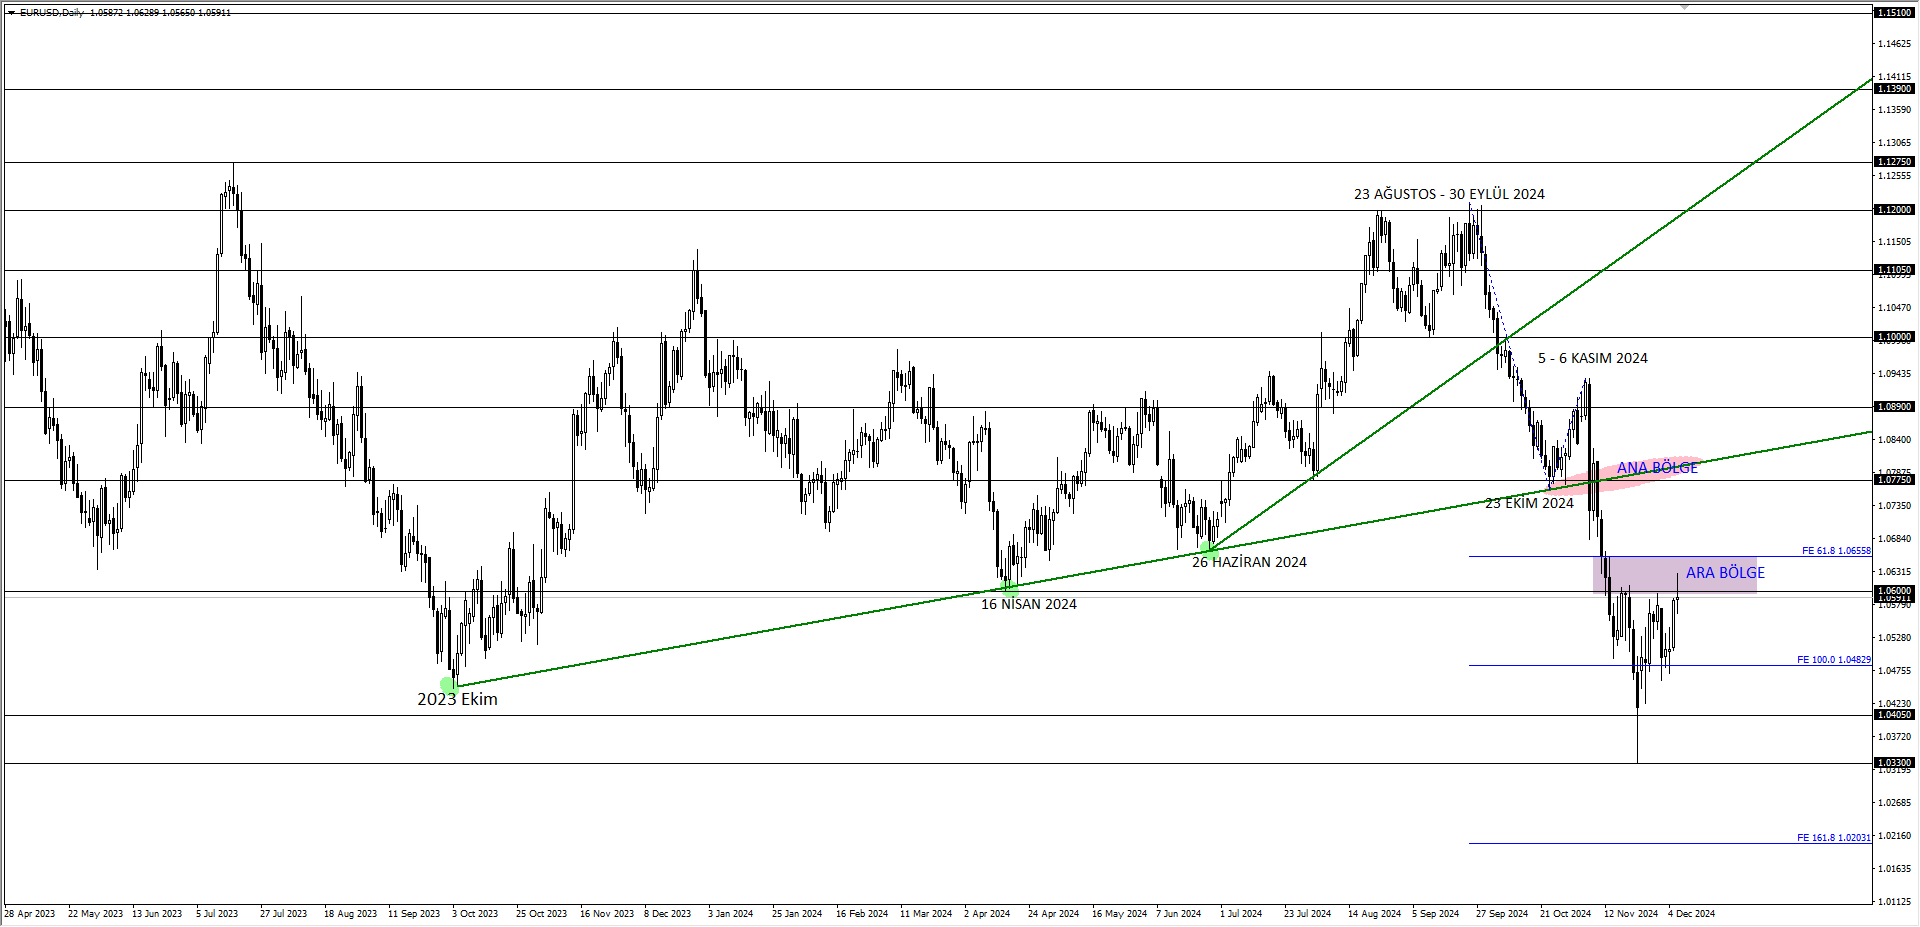This screenshot has height=927, width=1920.
Task: Select the pink ANA BÖLGE ellipse
Action: (1626, 475)
